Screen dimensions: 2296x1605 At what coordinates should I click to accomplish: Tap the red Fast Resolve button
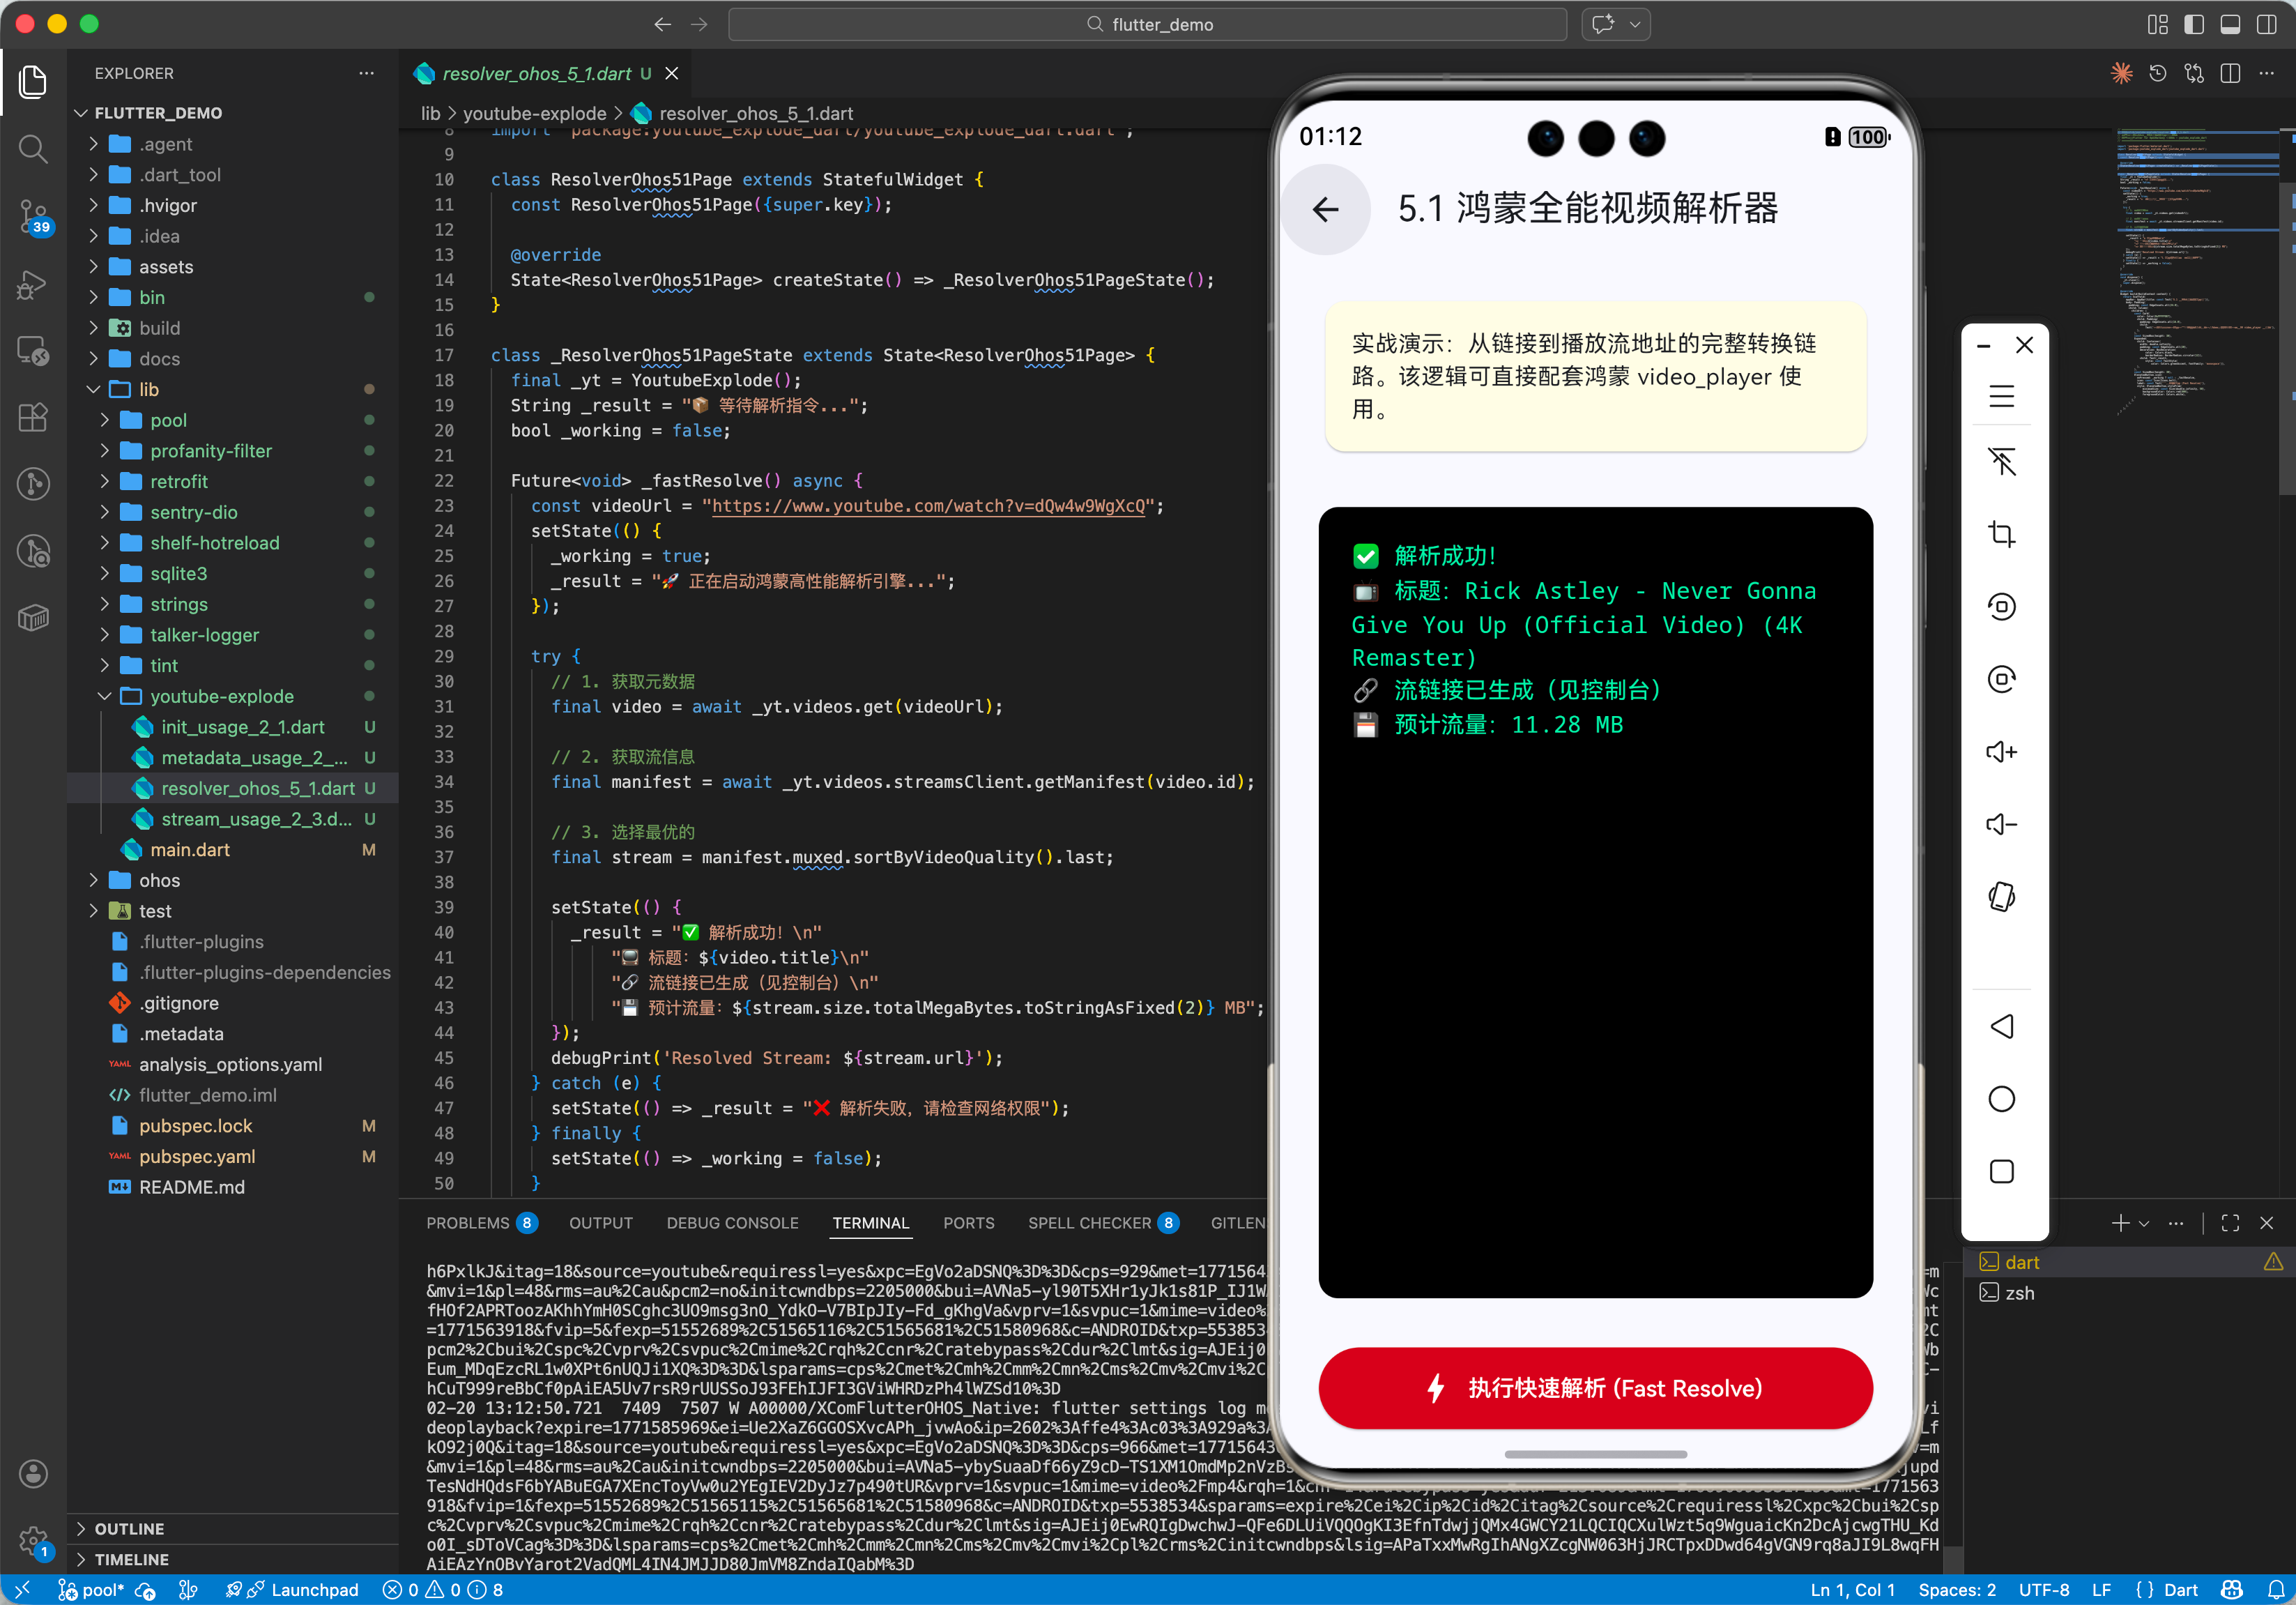click(x=1595, y=1388)
